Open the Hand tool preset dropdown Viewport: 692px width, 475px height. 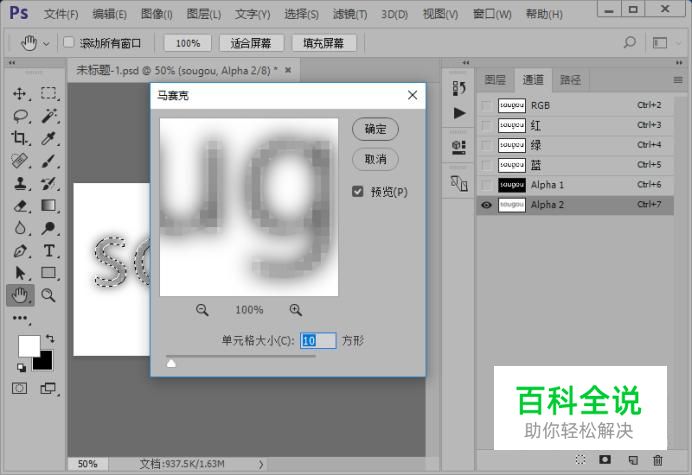(46, 44)
